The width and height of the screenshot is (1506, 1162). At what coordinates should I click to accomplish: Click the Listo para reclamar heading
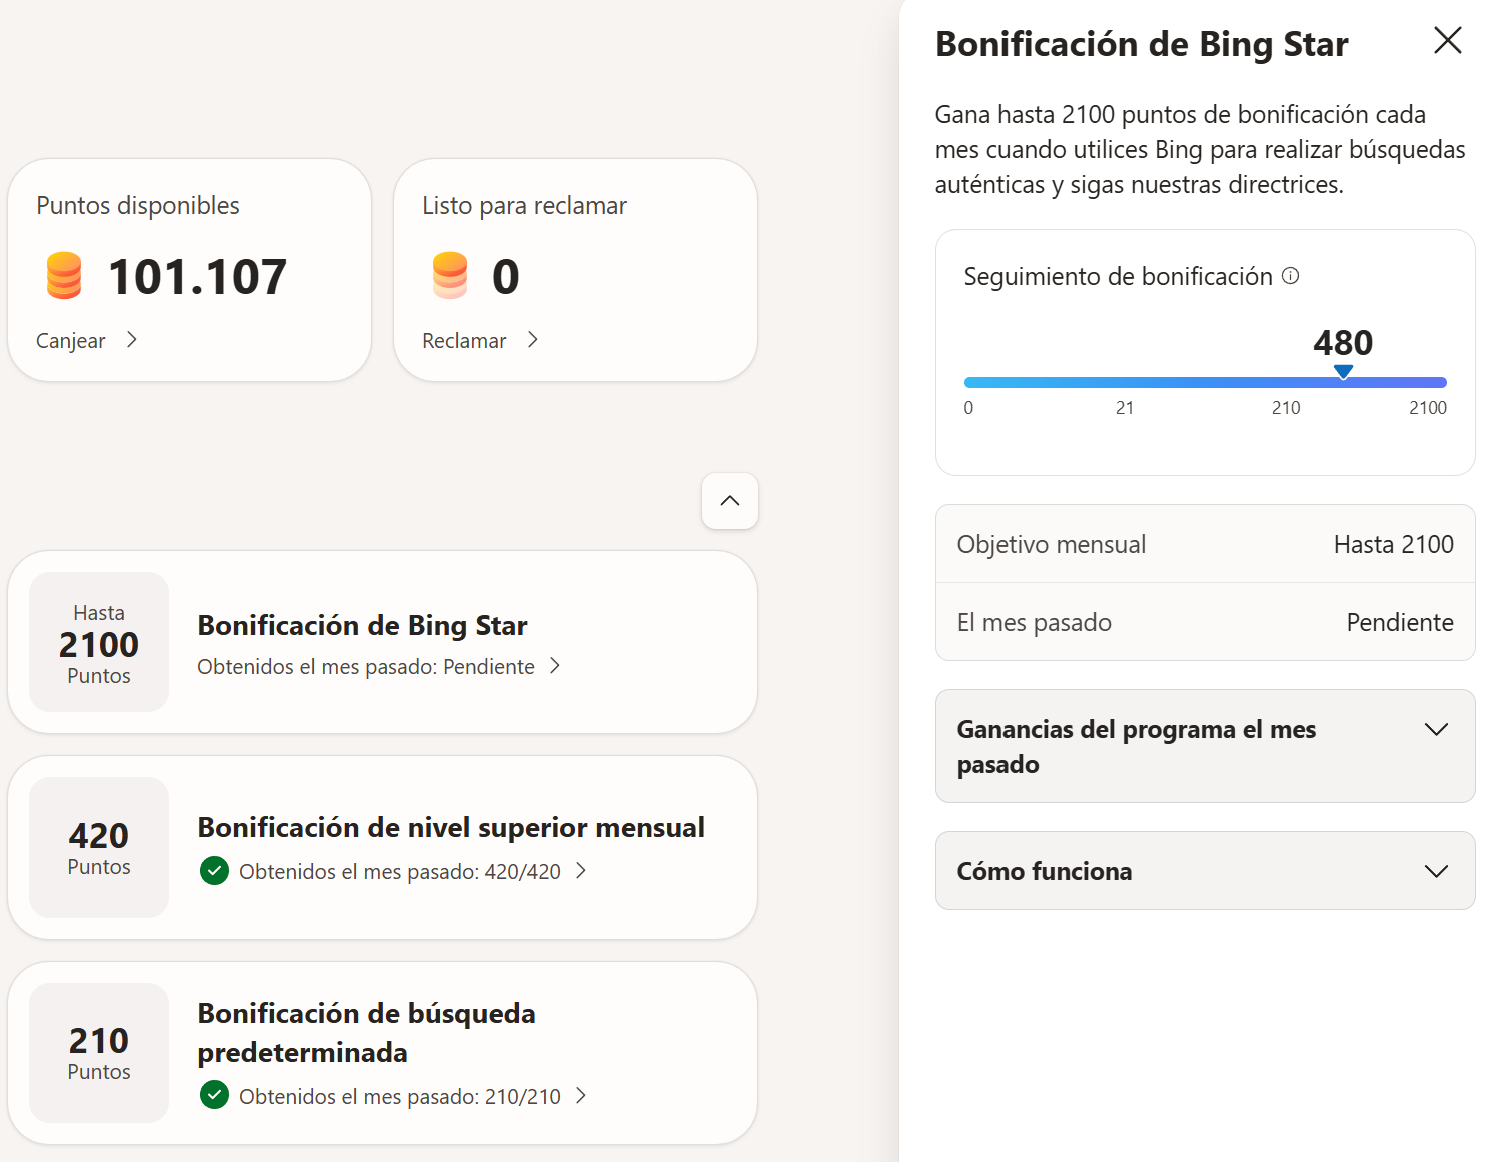524,206
